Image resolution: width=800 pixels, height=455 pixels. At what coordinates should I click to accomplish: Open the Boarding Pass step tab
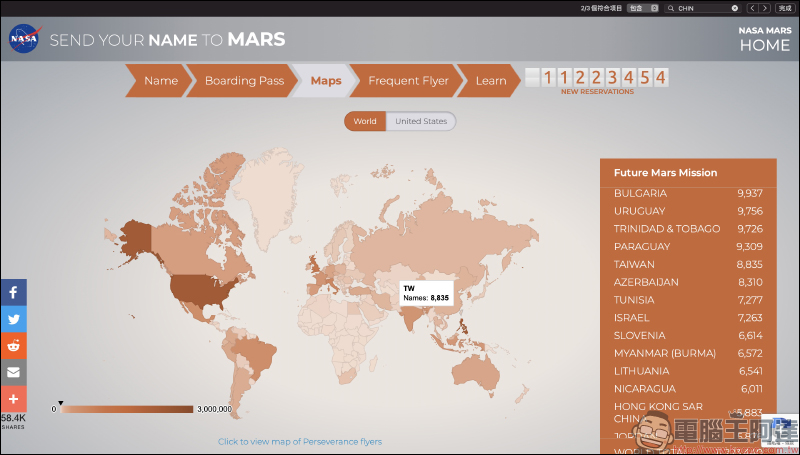243,81
